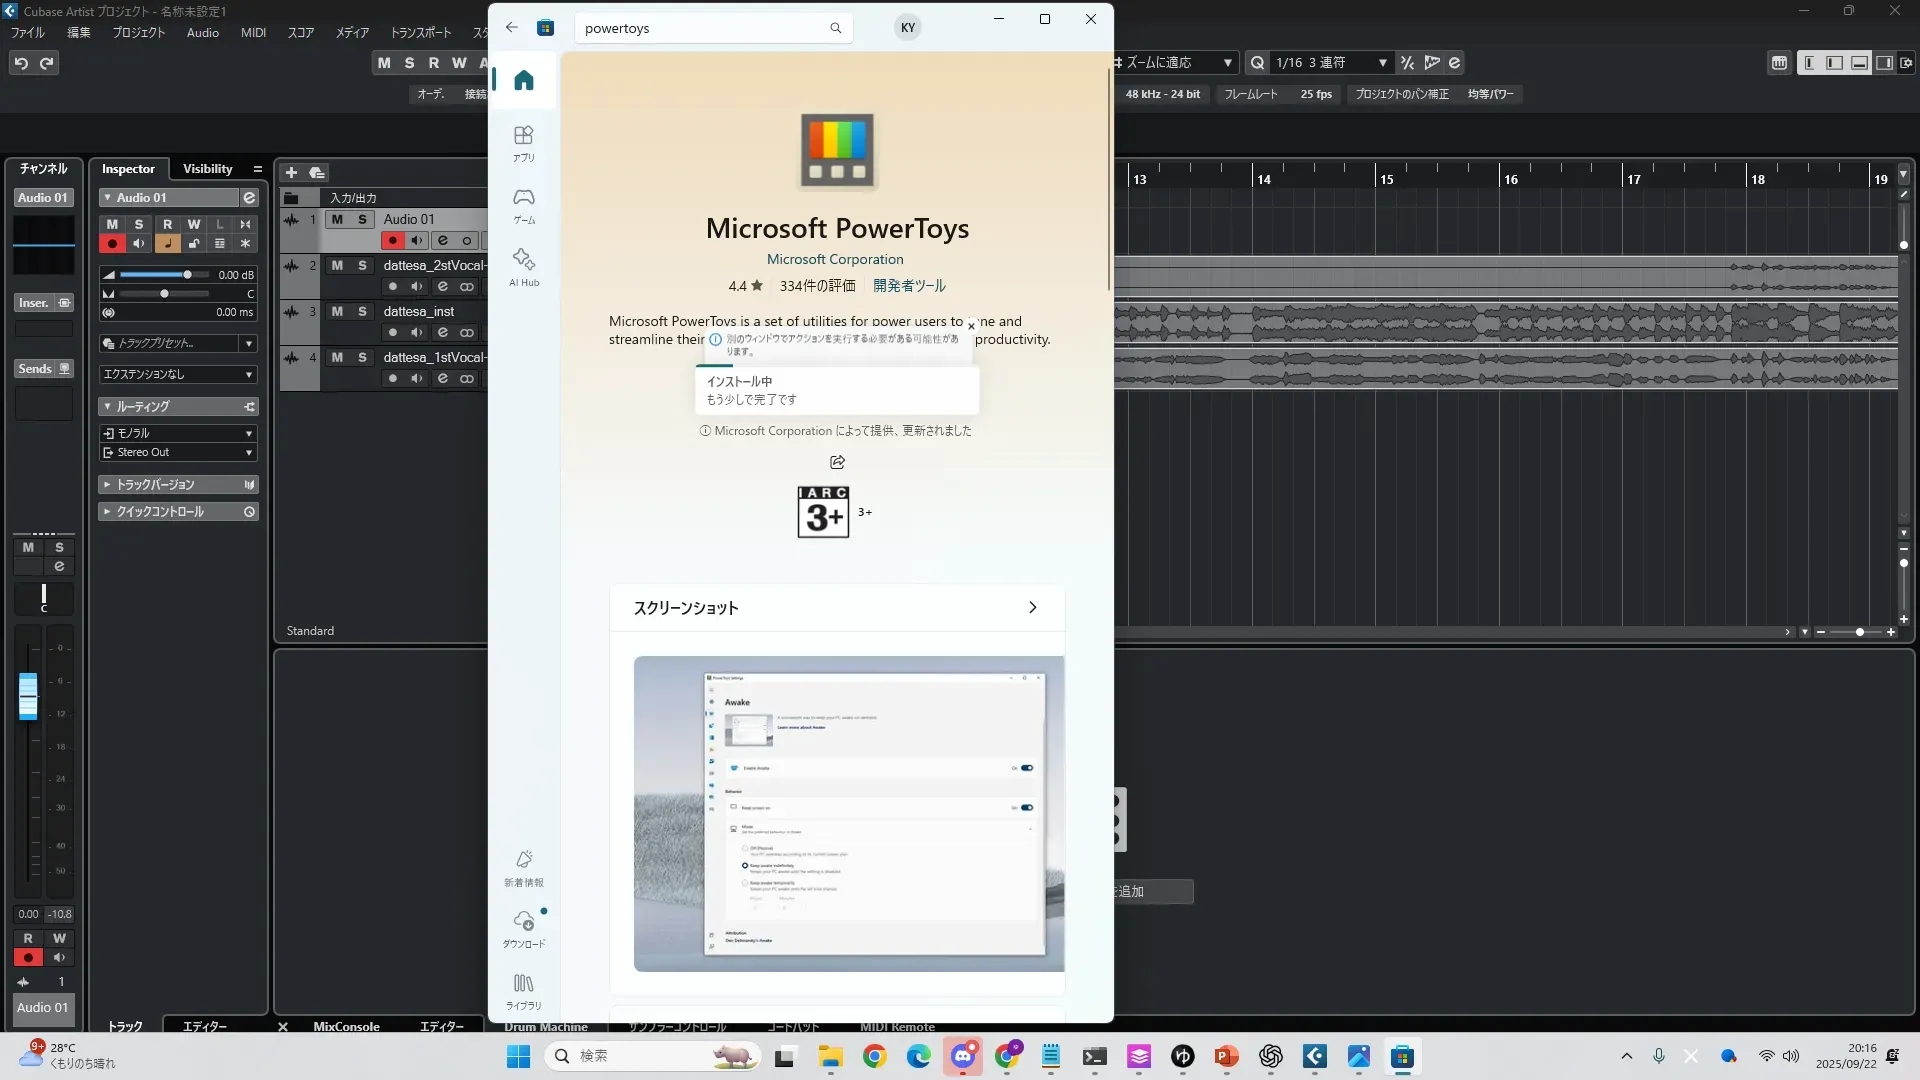Open the Apps section in Store sidebar

coord(523,143)
